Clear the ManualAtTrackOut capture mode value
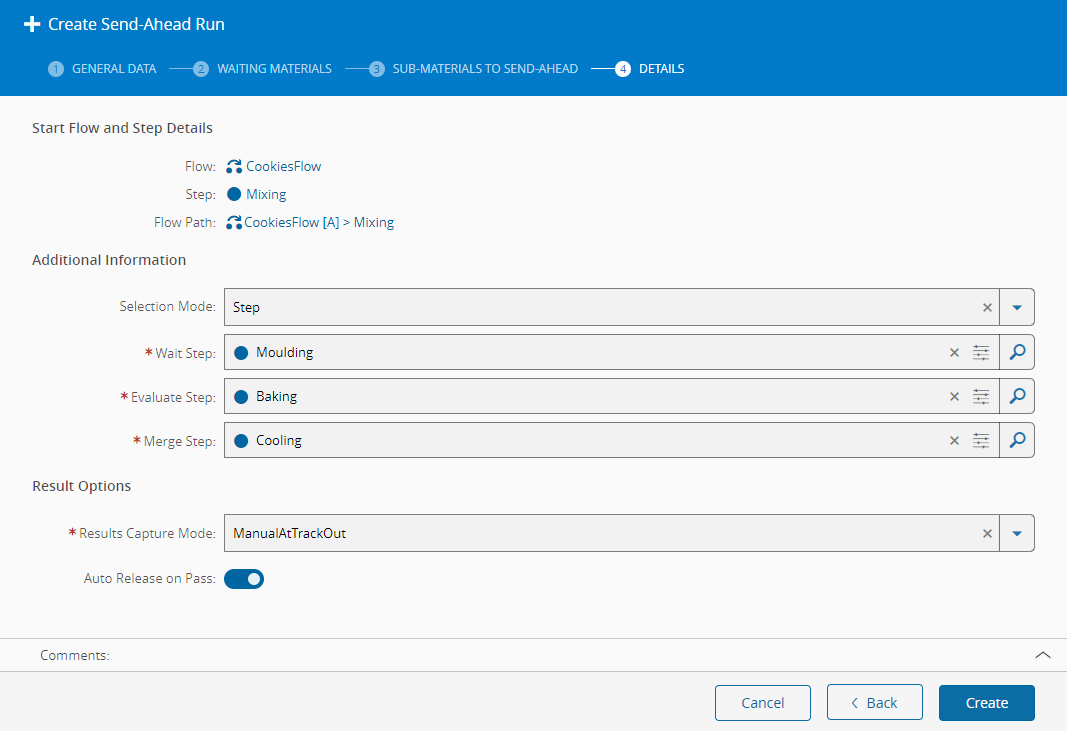The image size is (1067, 731). click(987, 533)
